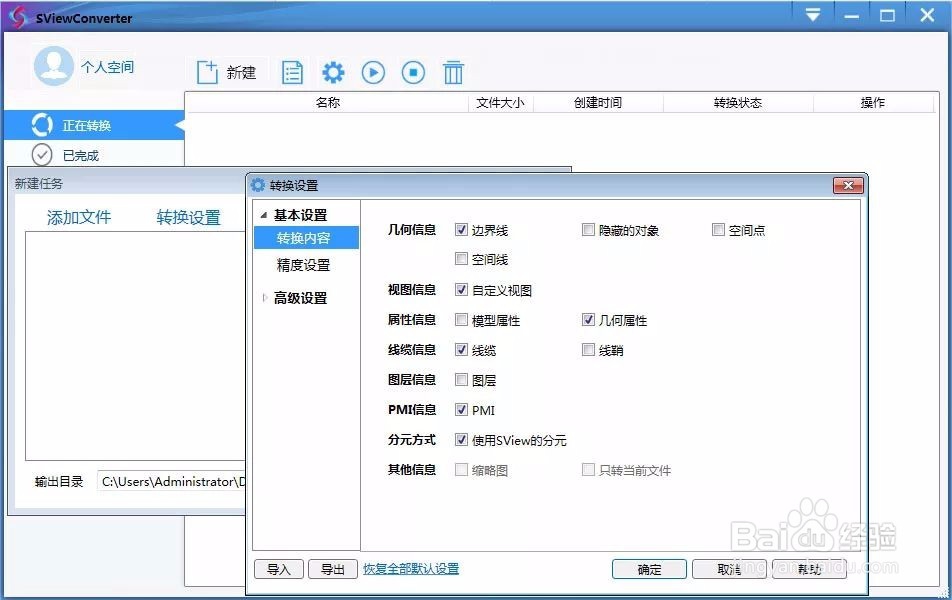This screenshot has height=600, width=952.
Task: Start conversion with the play icon
Action: coord(373,71)
